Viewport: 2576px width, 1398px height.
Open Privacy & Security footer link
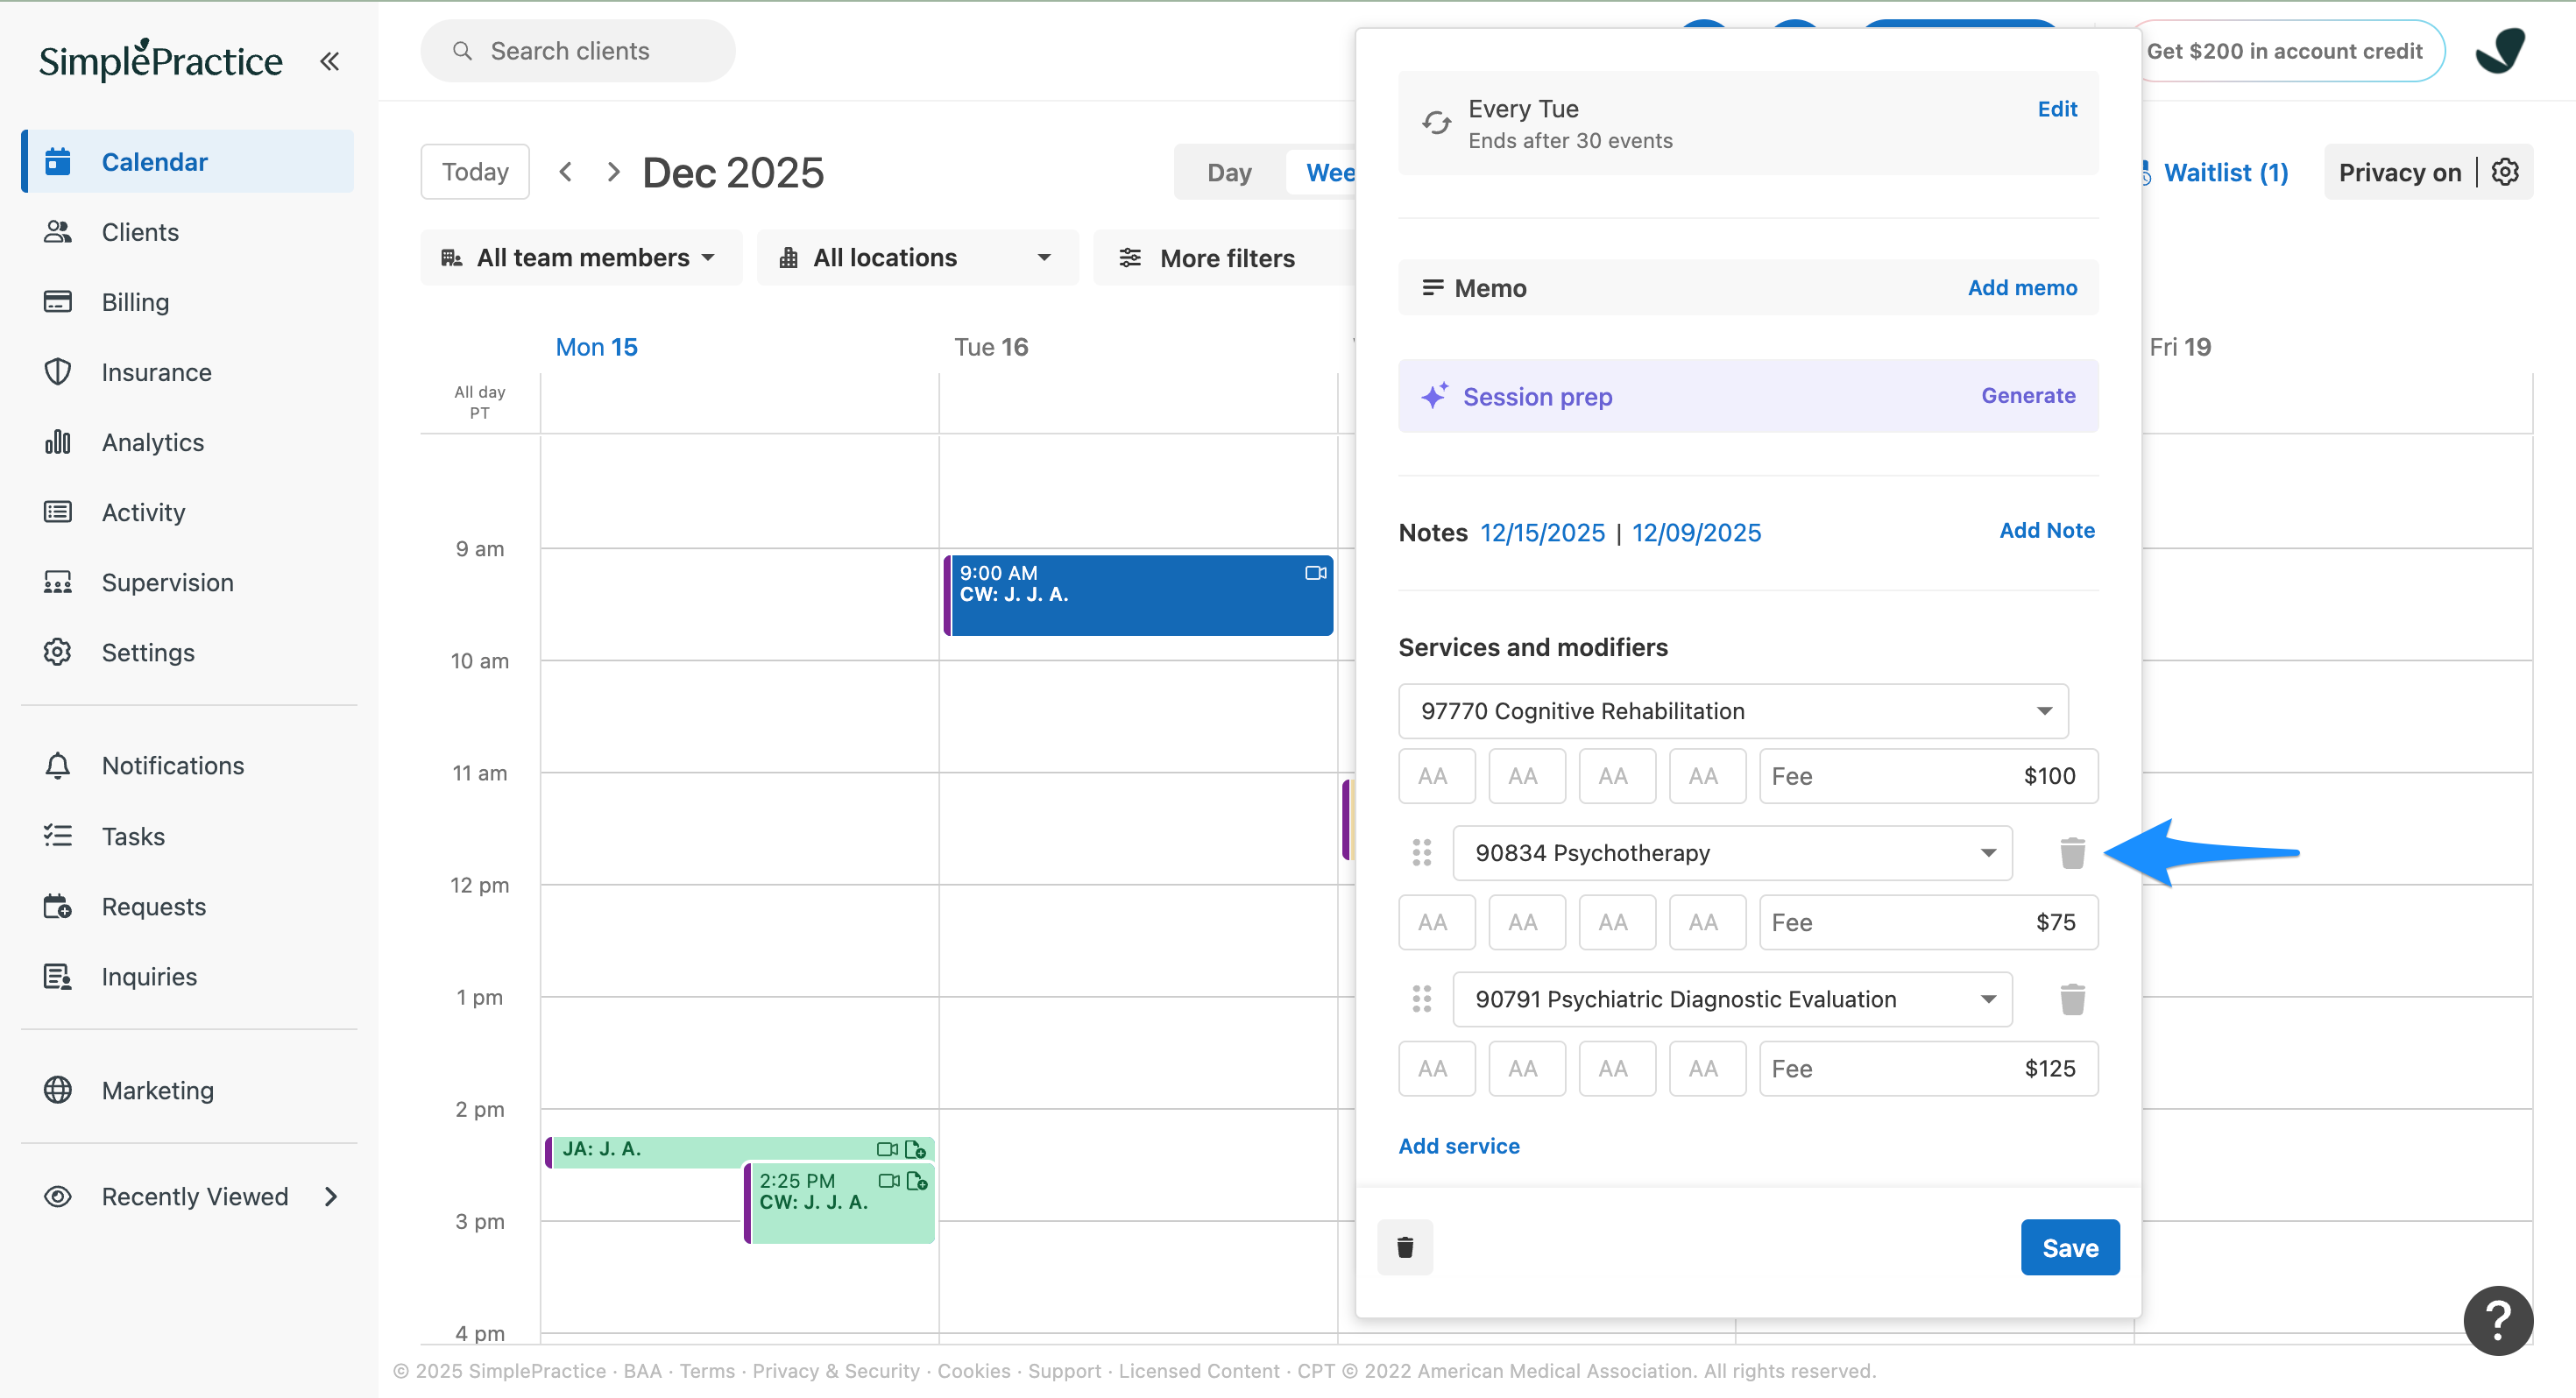click(836, 1371)
